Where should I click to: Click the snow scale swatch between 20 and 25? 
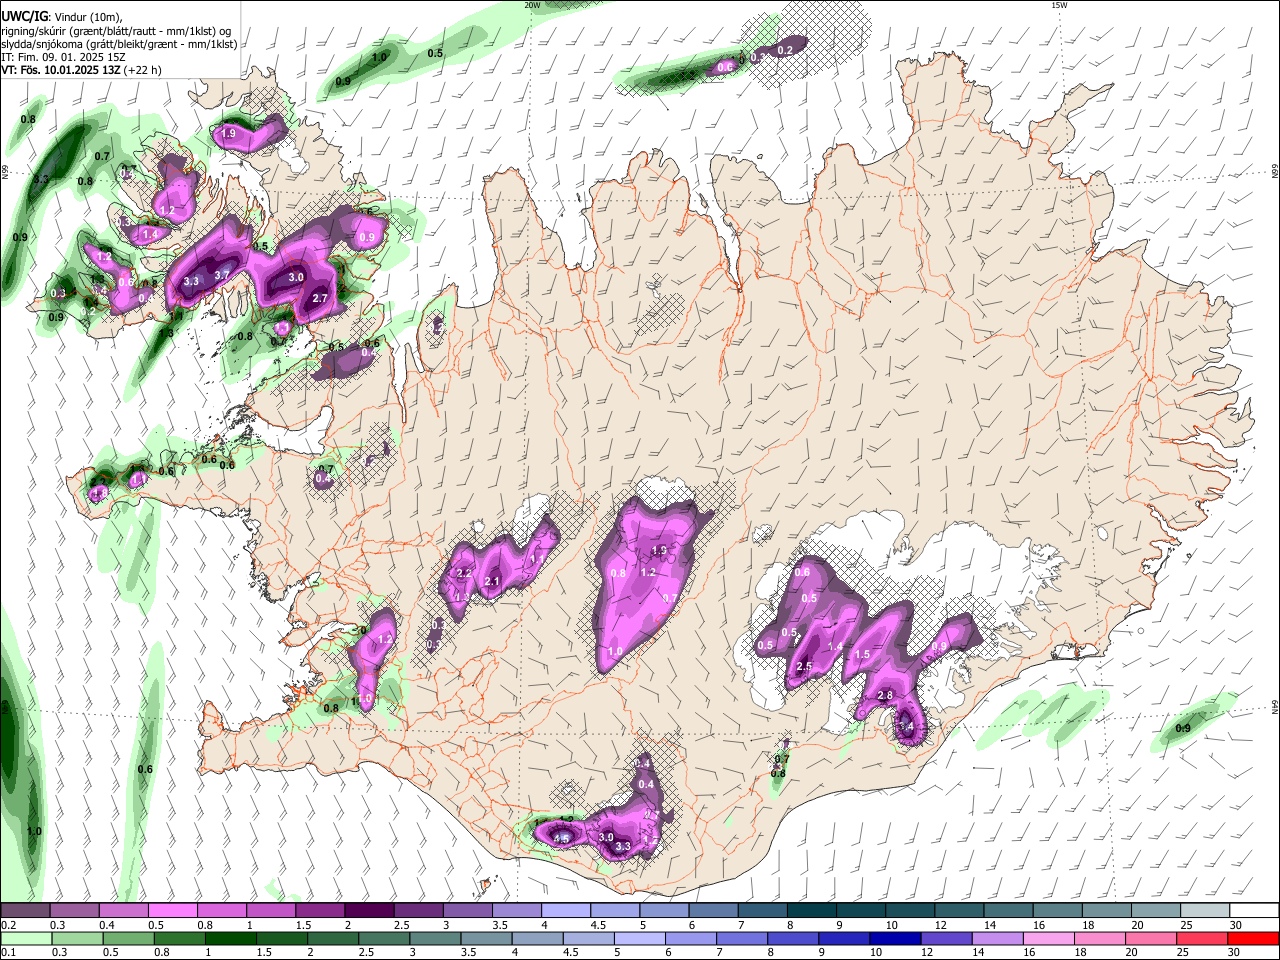point(1156,911)
